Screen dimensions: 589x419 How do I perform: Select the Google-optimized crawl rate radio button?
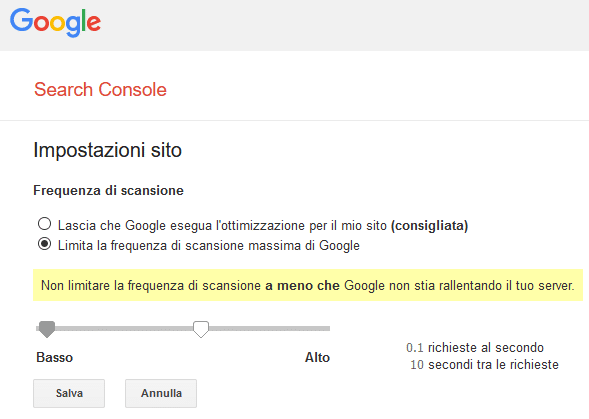coord(44,224)
